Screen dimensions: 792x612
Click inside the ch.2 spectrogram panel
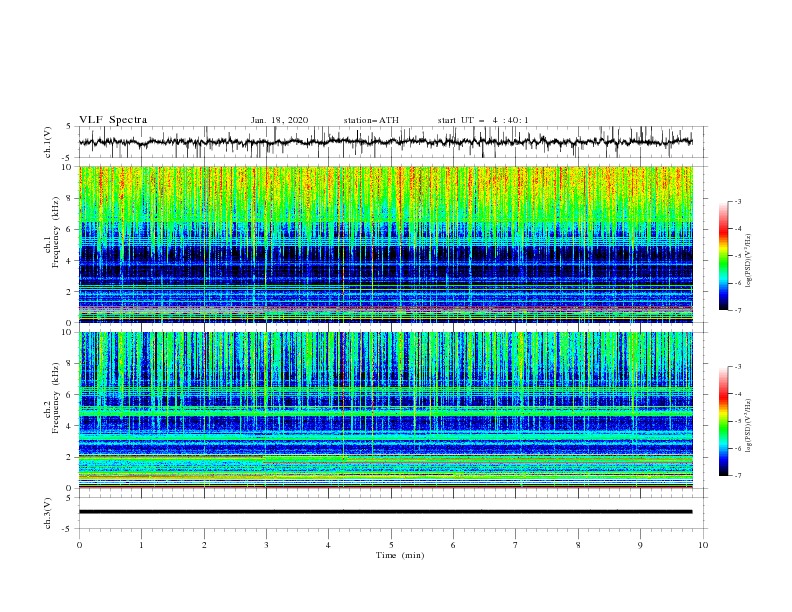coord(385,410)
